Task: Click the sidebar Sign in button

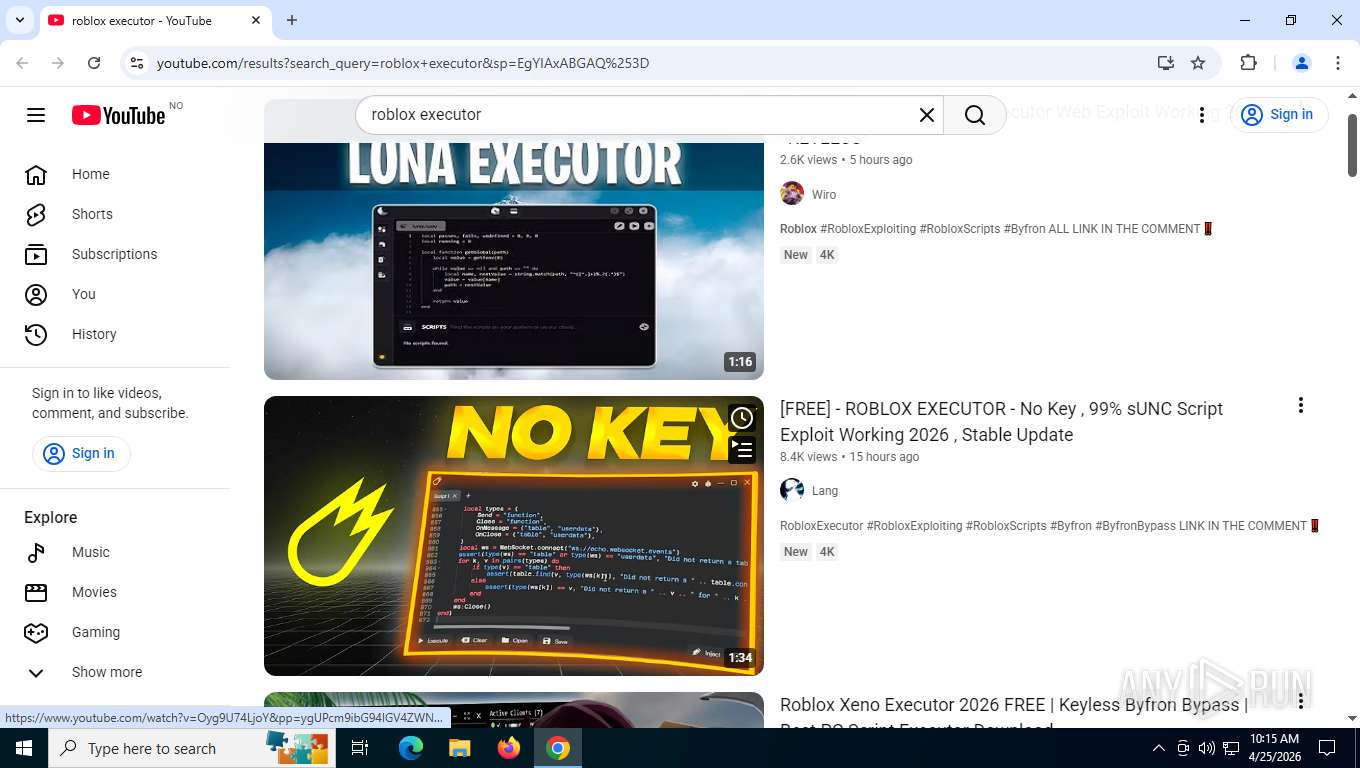Action: coord(81,453)
